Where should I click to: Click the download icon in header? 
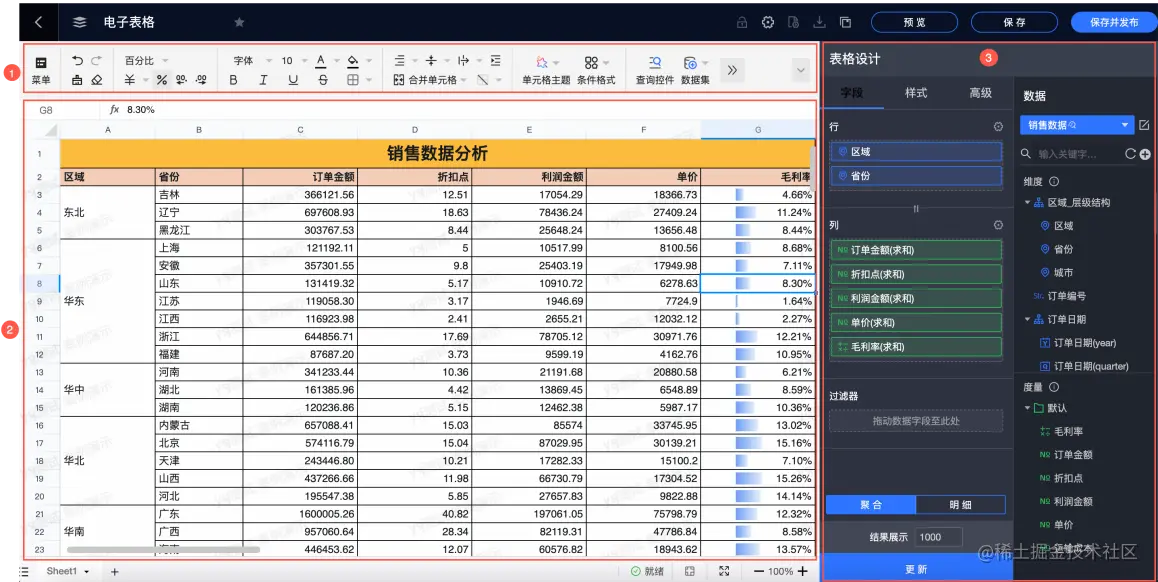[819, 22]
